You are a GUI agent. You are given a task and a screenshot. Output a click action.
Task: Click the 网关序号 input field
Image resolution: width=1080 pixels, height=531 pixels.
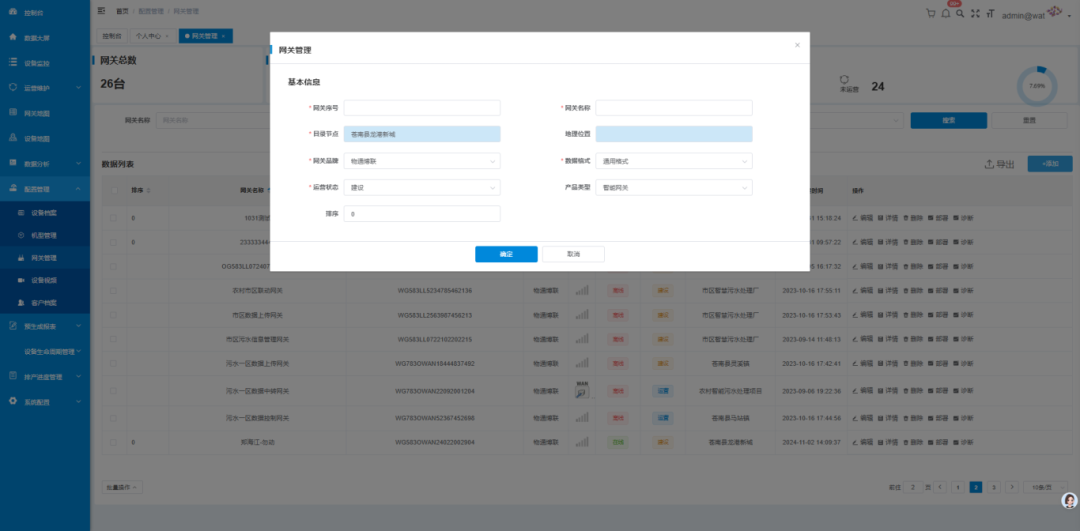point(422,108)
